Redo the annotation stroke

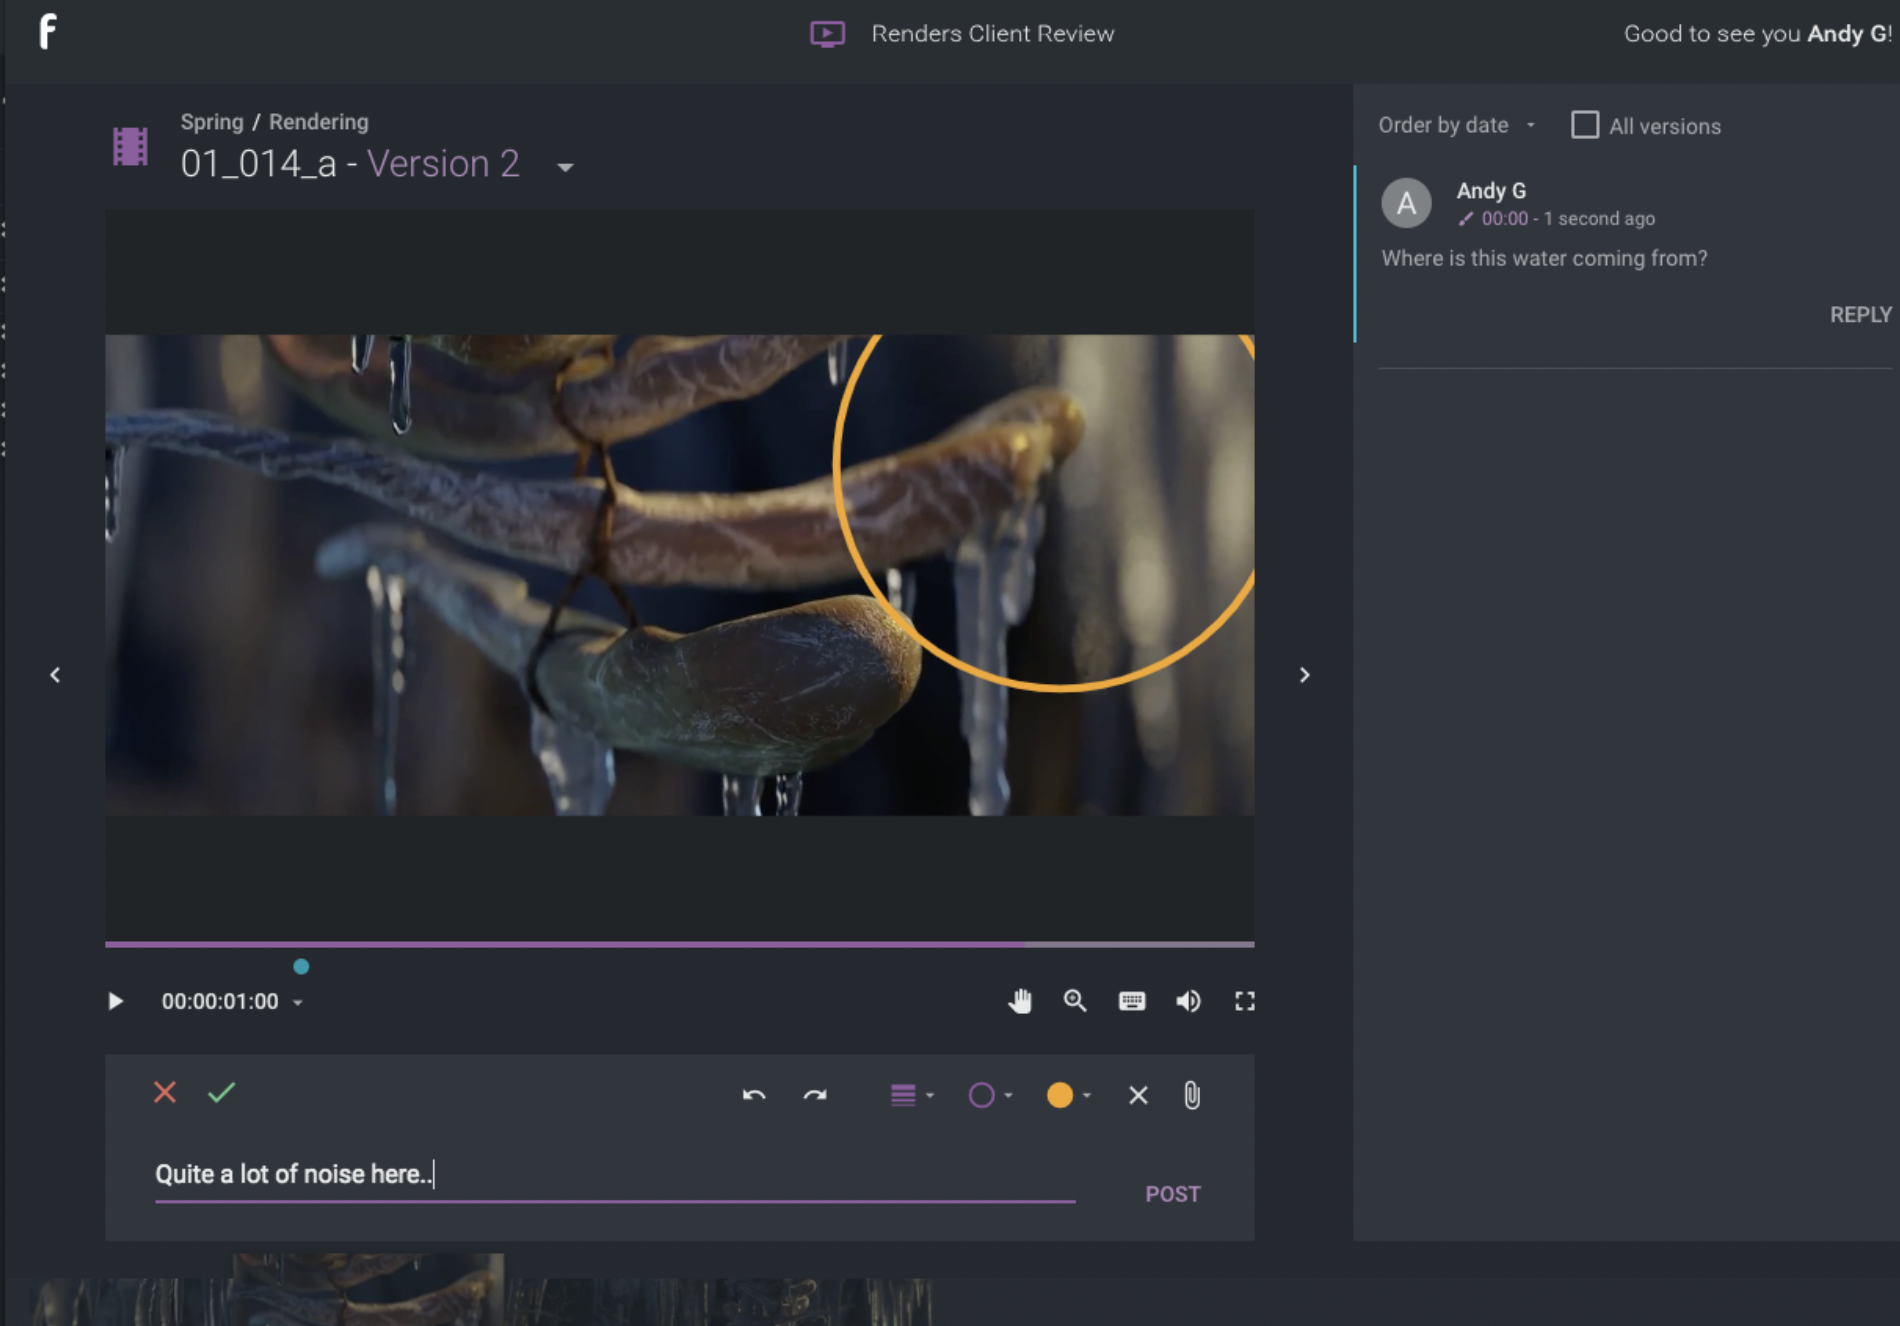click(815, 1095)
